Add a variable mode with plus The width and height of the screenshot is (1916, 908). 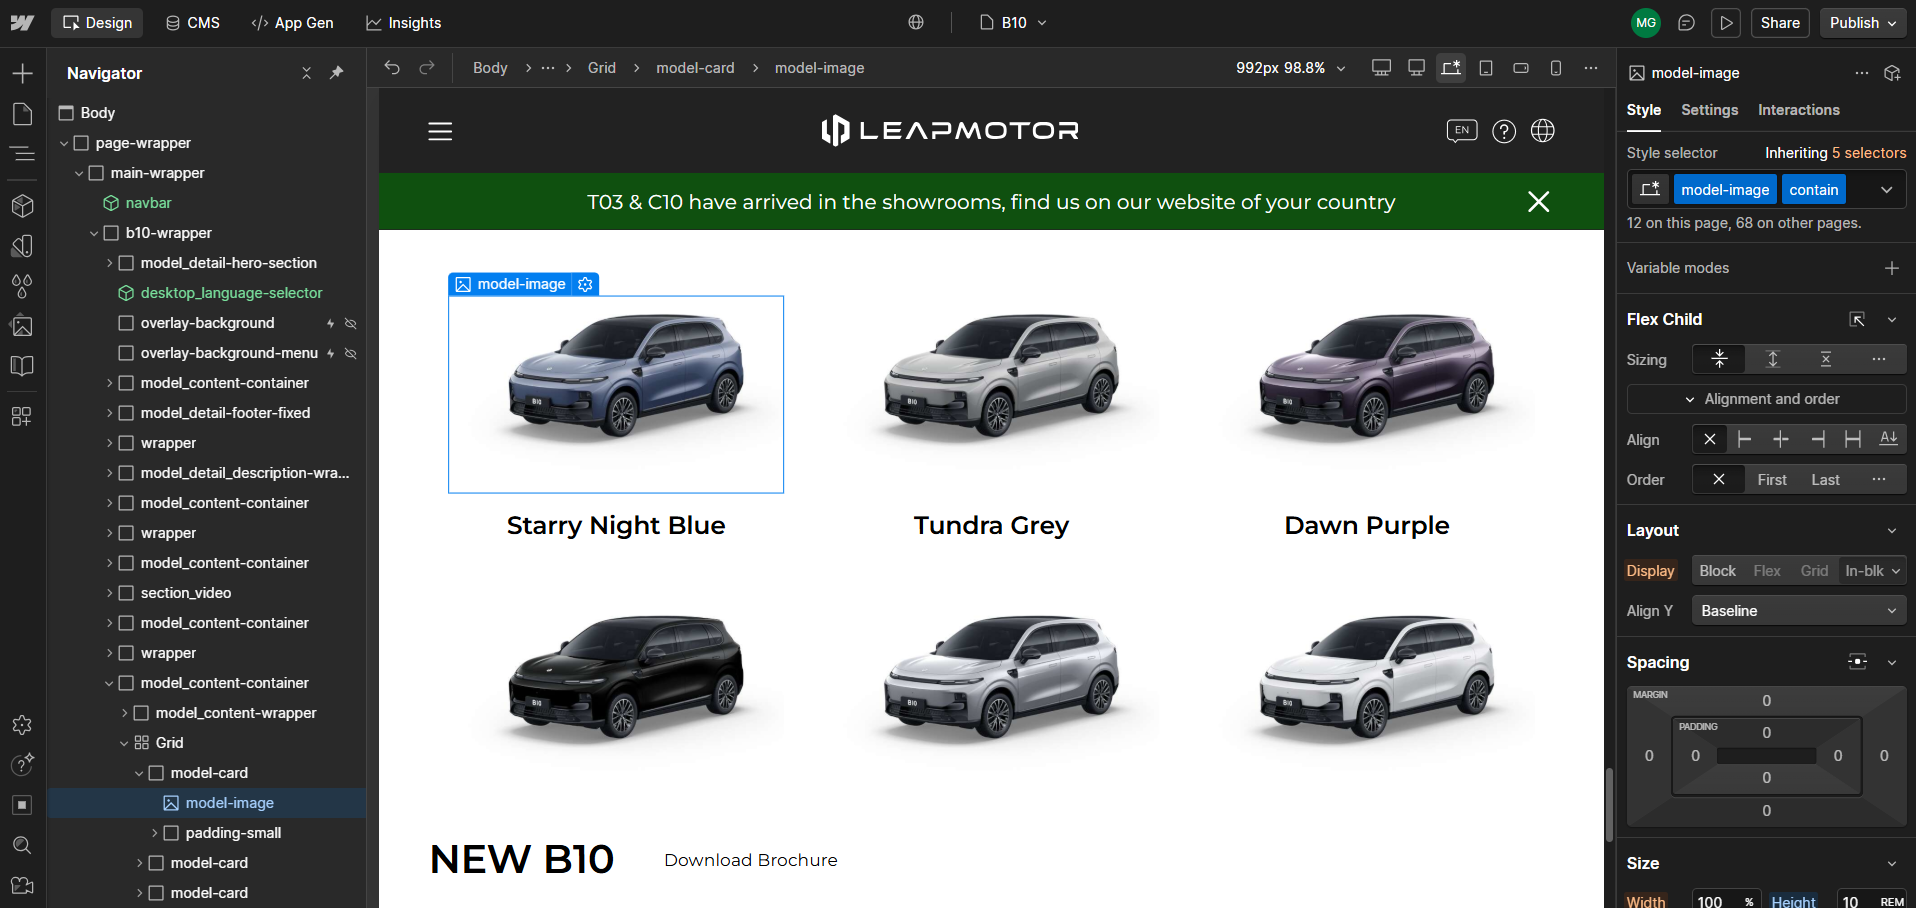pos(1892,268)
